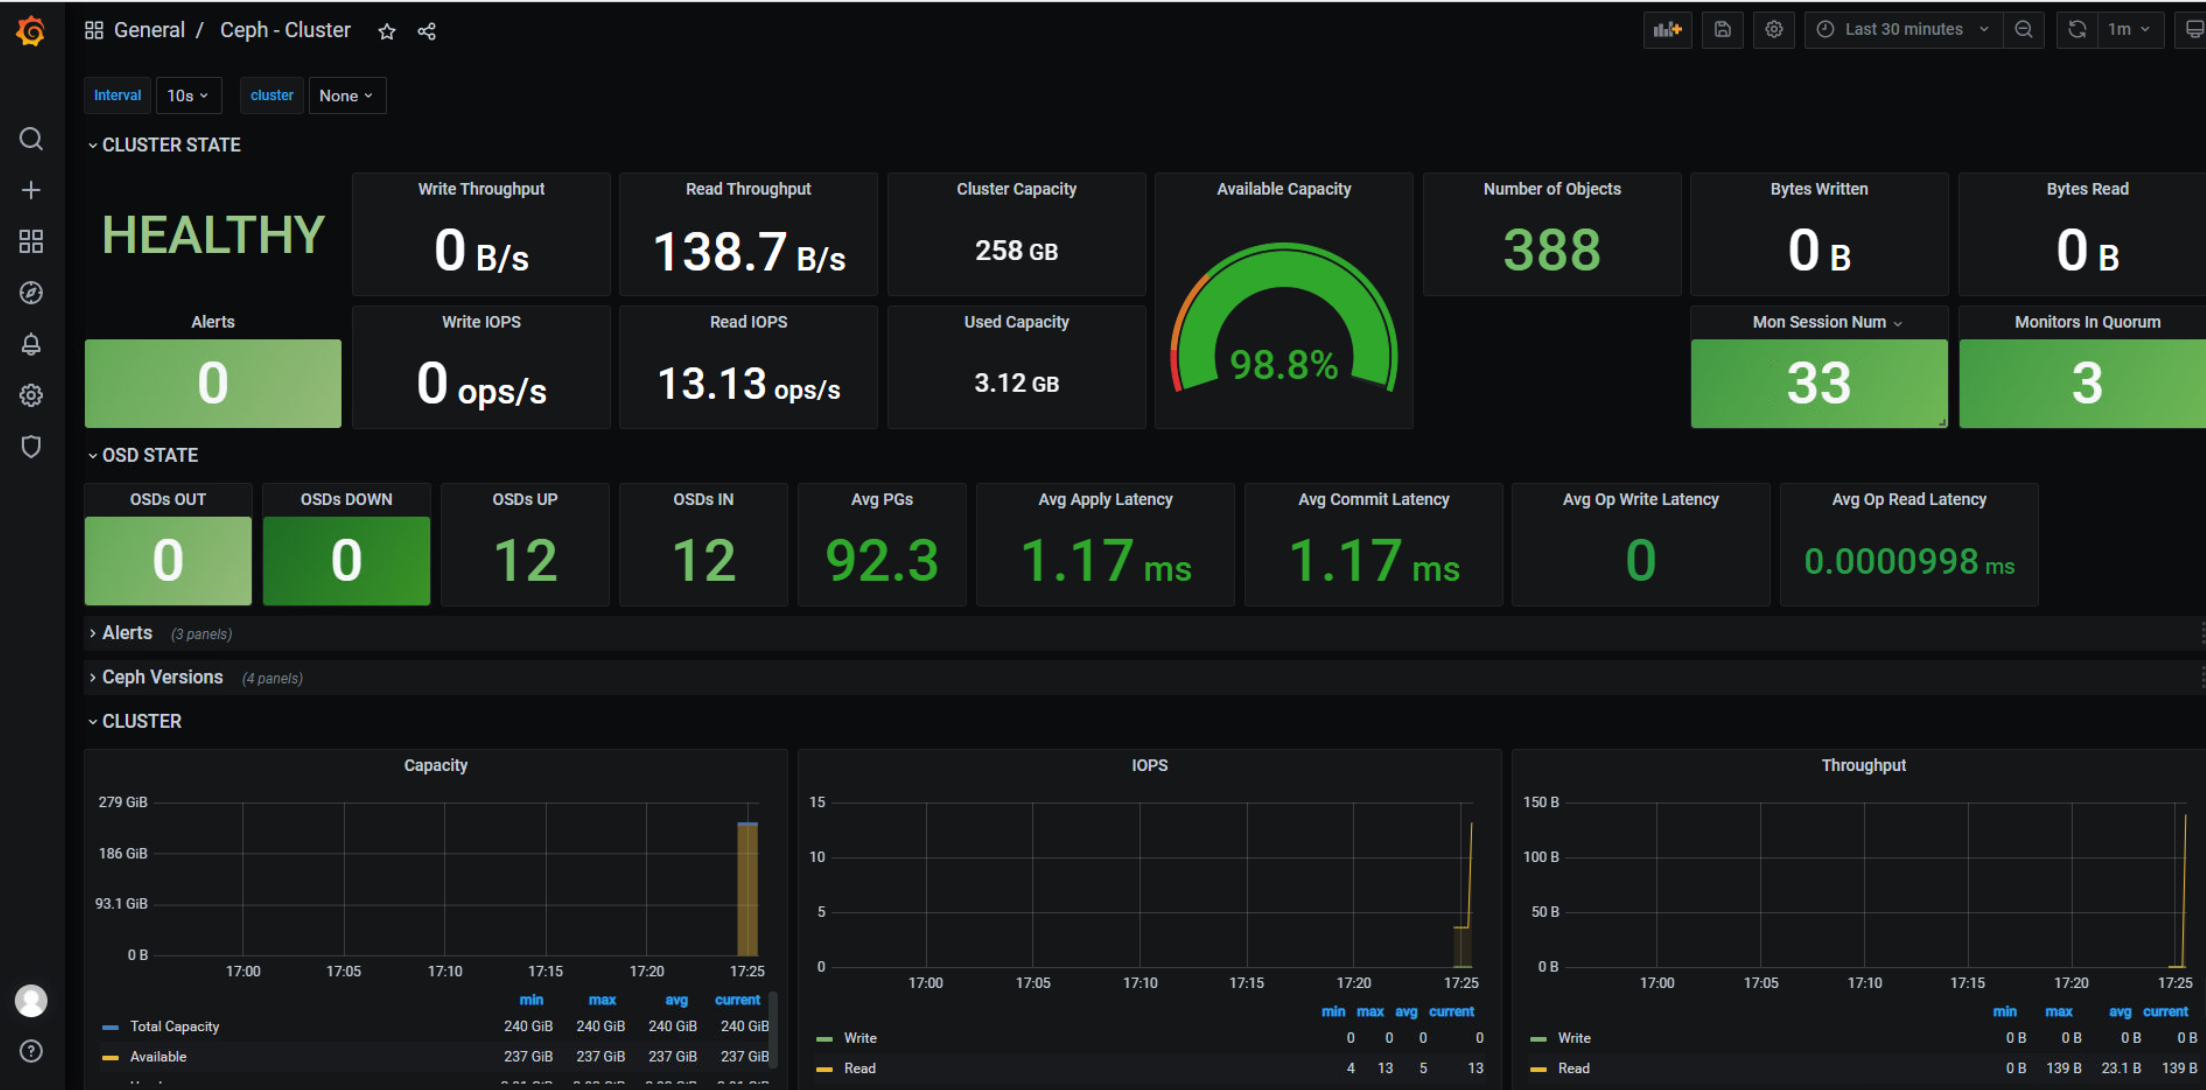Click the zoom out time range button

point(2023,30)
